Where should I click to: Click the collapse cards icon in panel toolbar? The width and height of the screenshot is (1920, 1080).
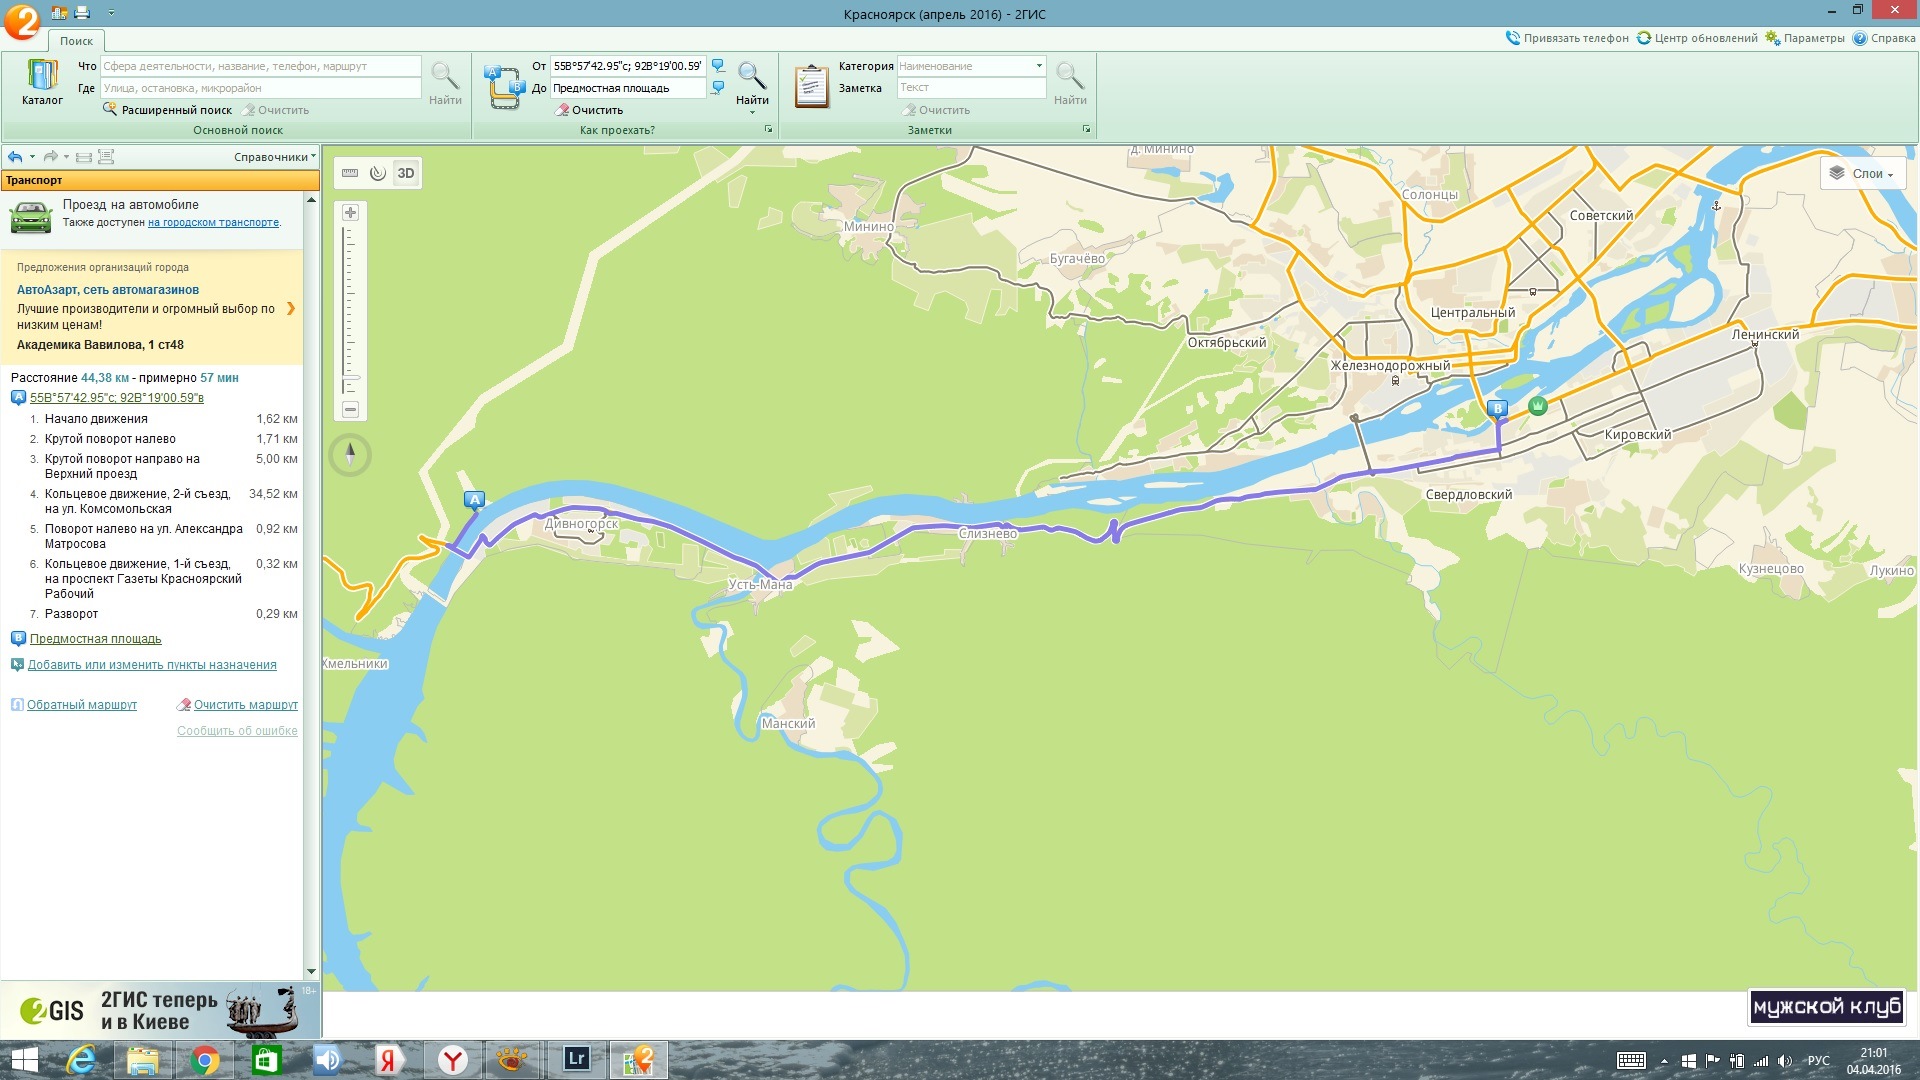[84, 157]
